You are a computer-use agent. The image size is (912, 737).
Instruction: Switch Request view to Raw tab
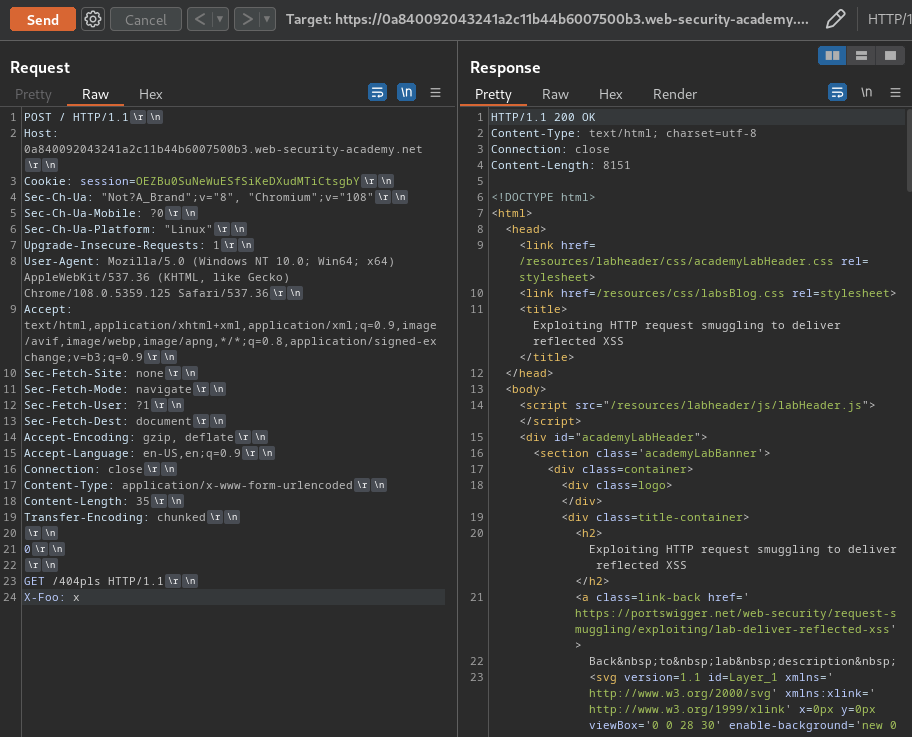(95, 94)
